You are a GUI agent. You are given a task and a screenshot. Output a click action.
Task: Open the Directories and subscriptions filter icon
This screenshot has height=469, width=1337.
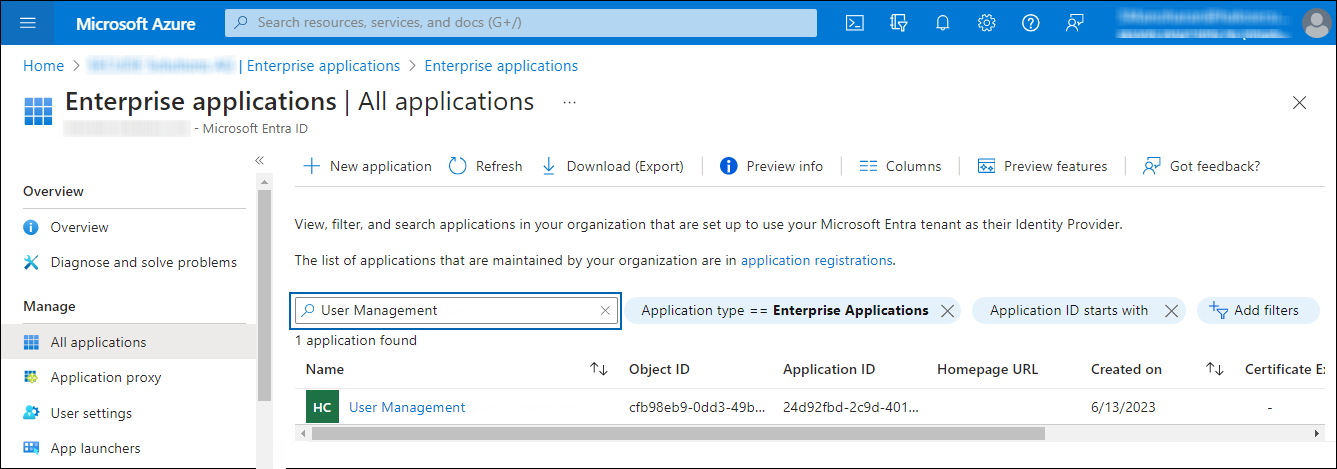tap(898, 23)
